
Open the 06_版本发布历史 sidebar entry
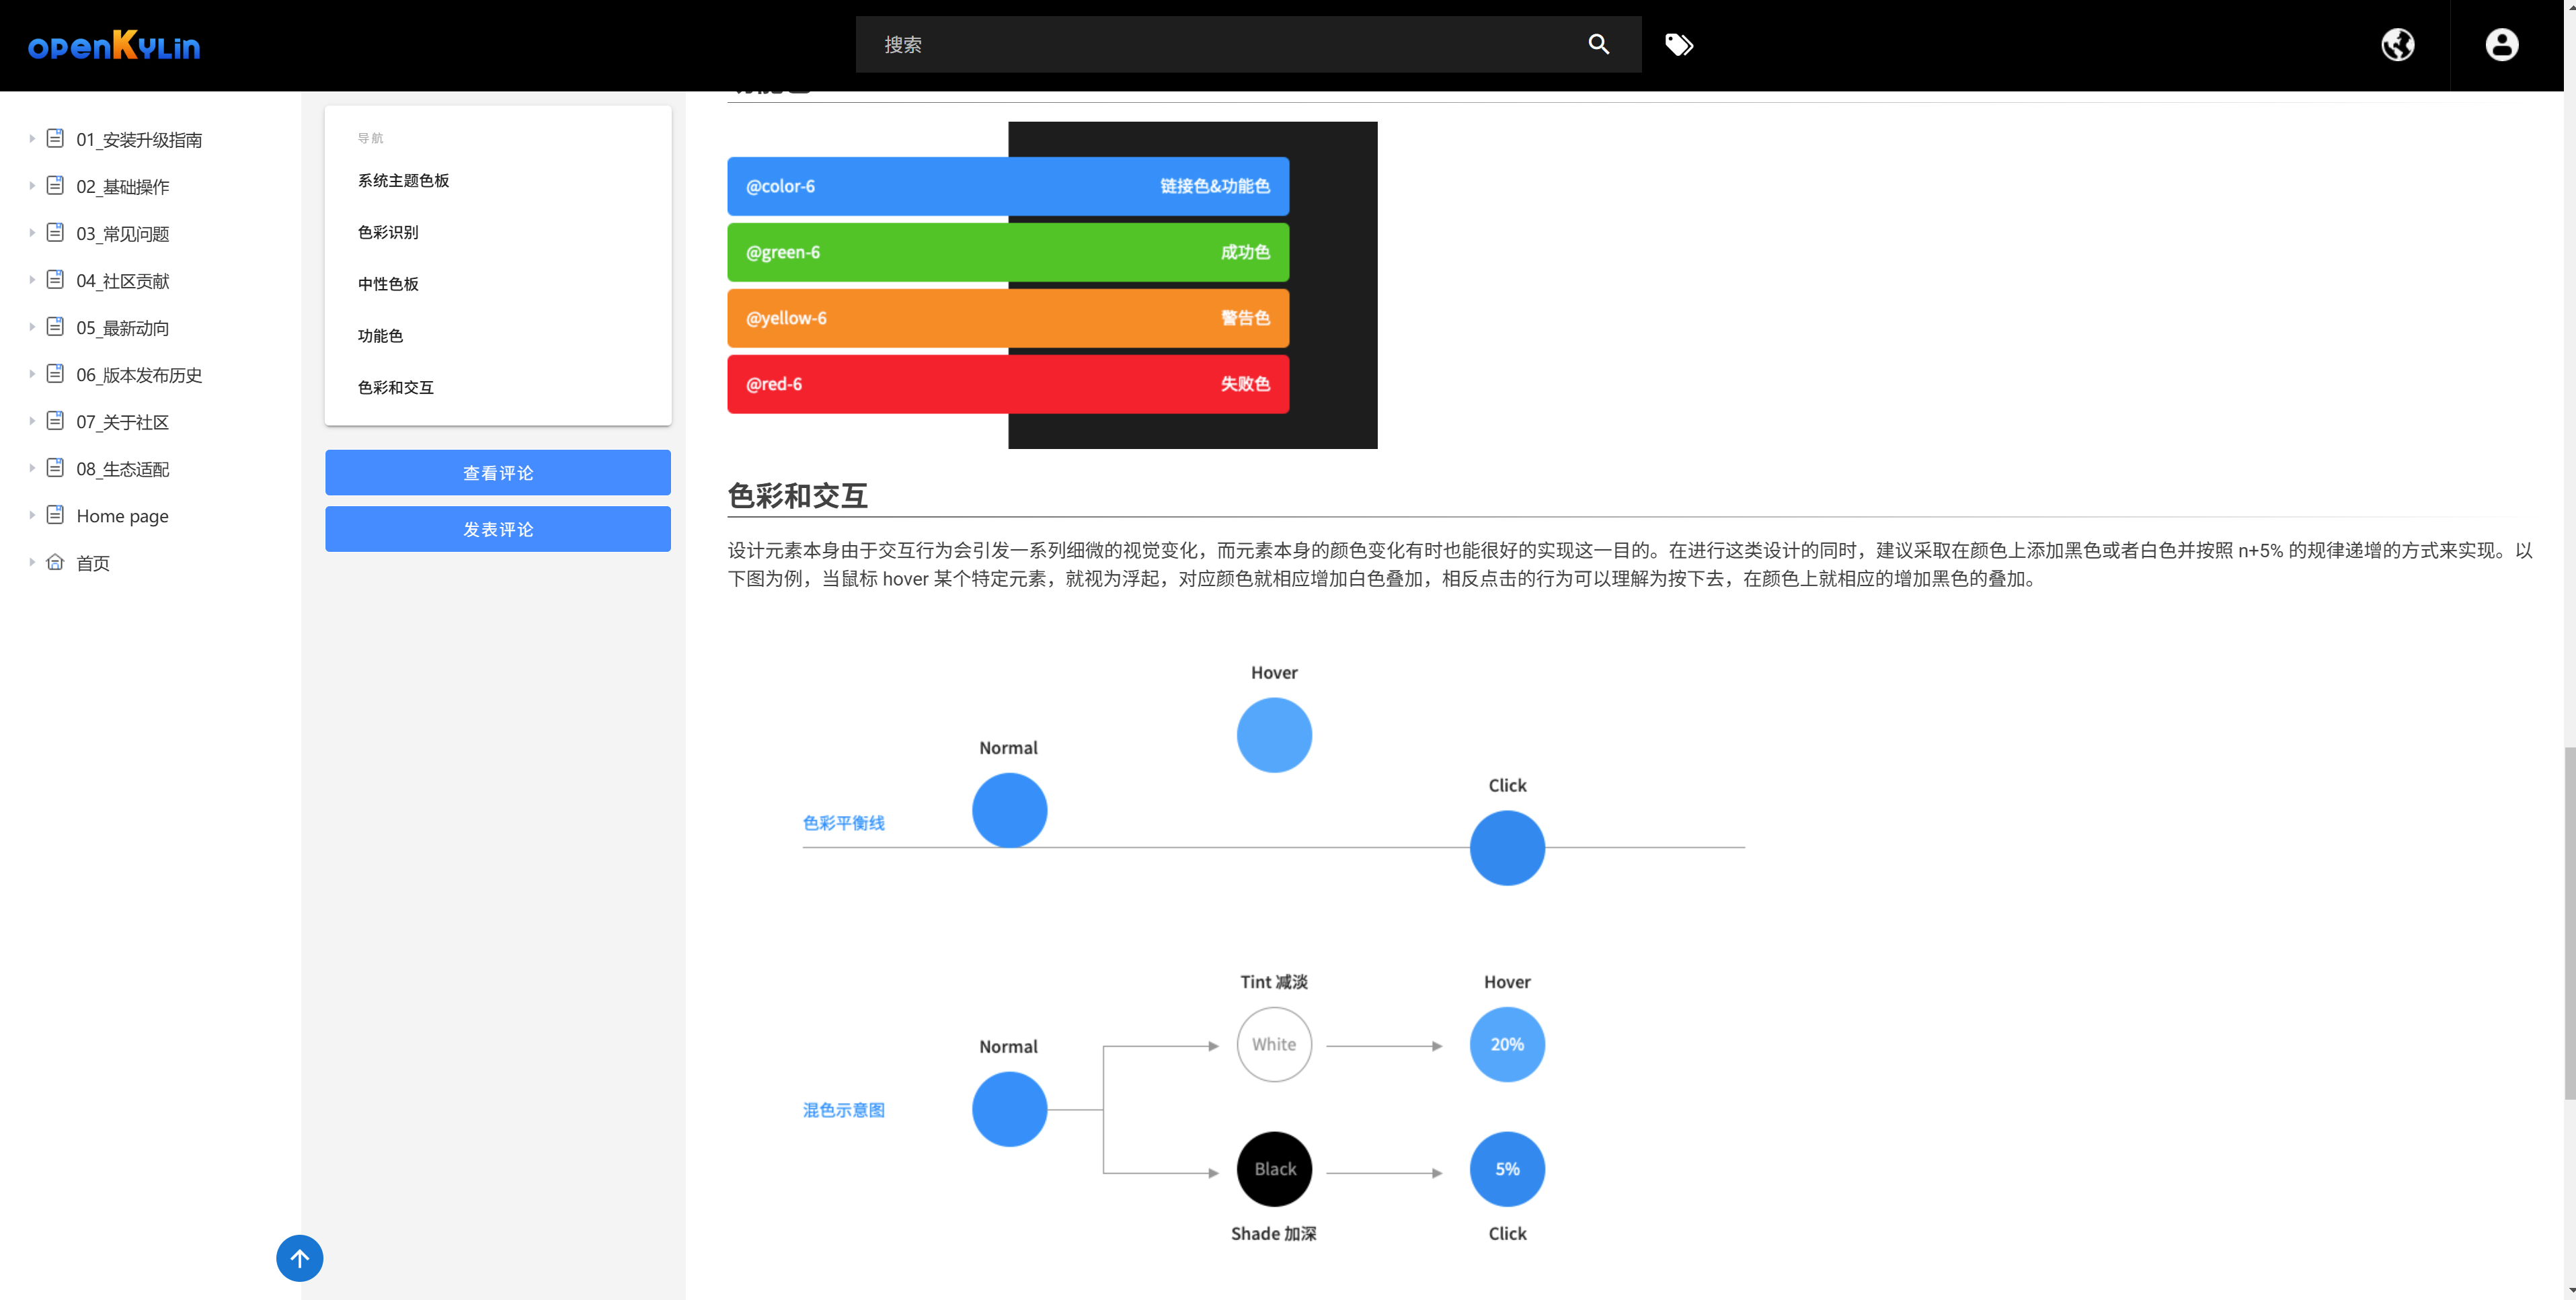pyautogui.click(x=139, y=375)
